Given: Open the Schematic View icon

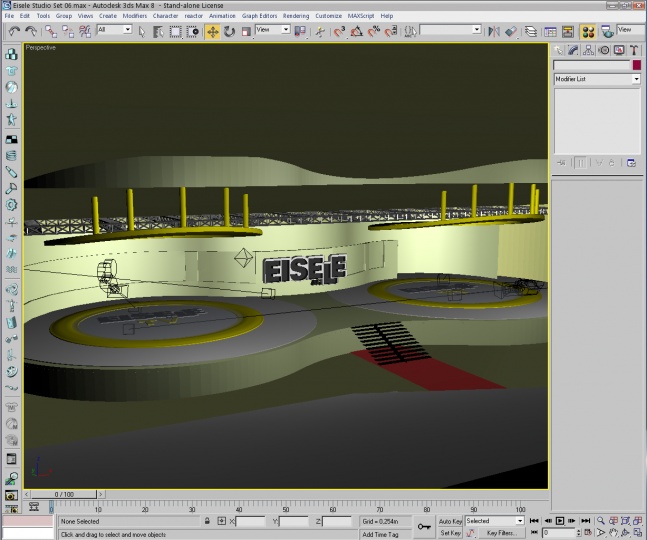Looking at the screenshot, I should click(568, 31).
